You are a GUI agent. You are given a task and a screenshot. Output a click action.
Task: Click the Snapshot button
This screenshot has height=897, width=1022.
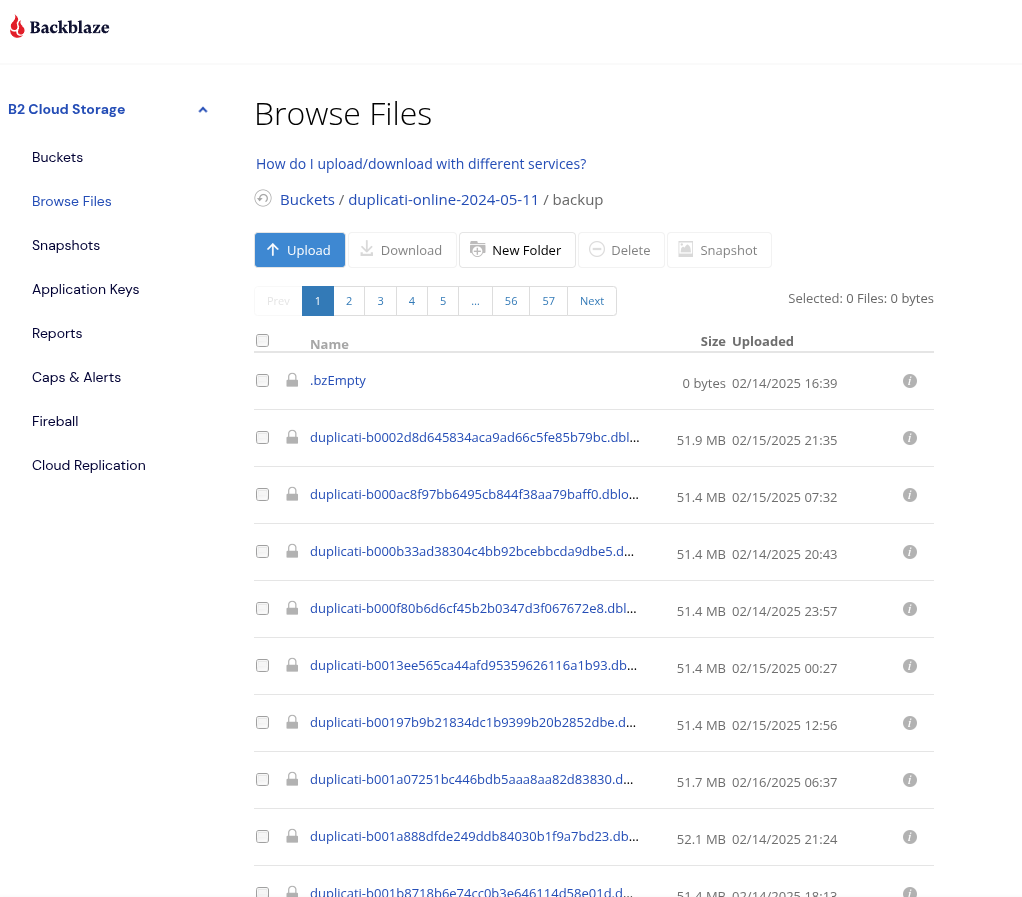(x=720, y=250)
